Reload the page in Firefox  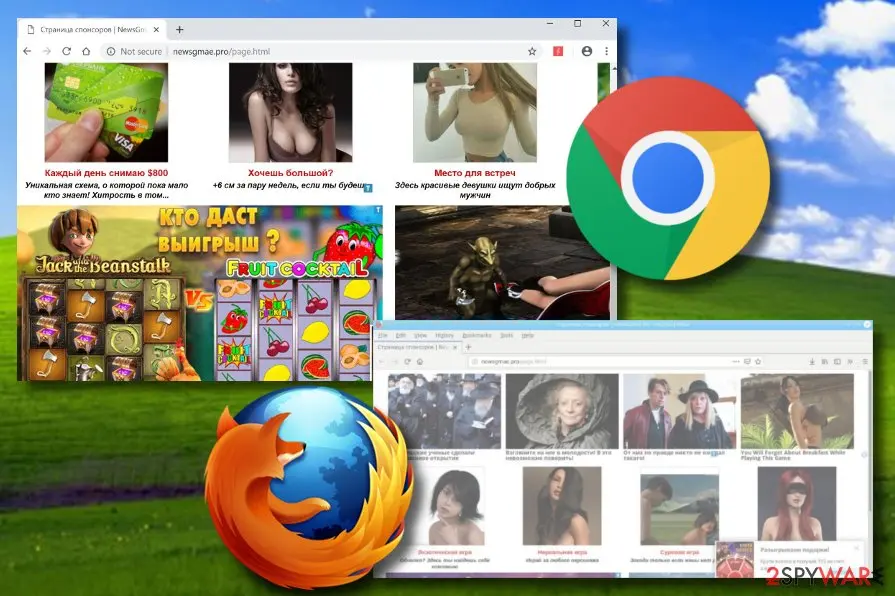pos(408,361)
